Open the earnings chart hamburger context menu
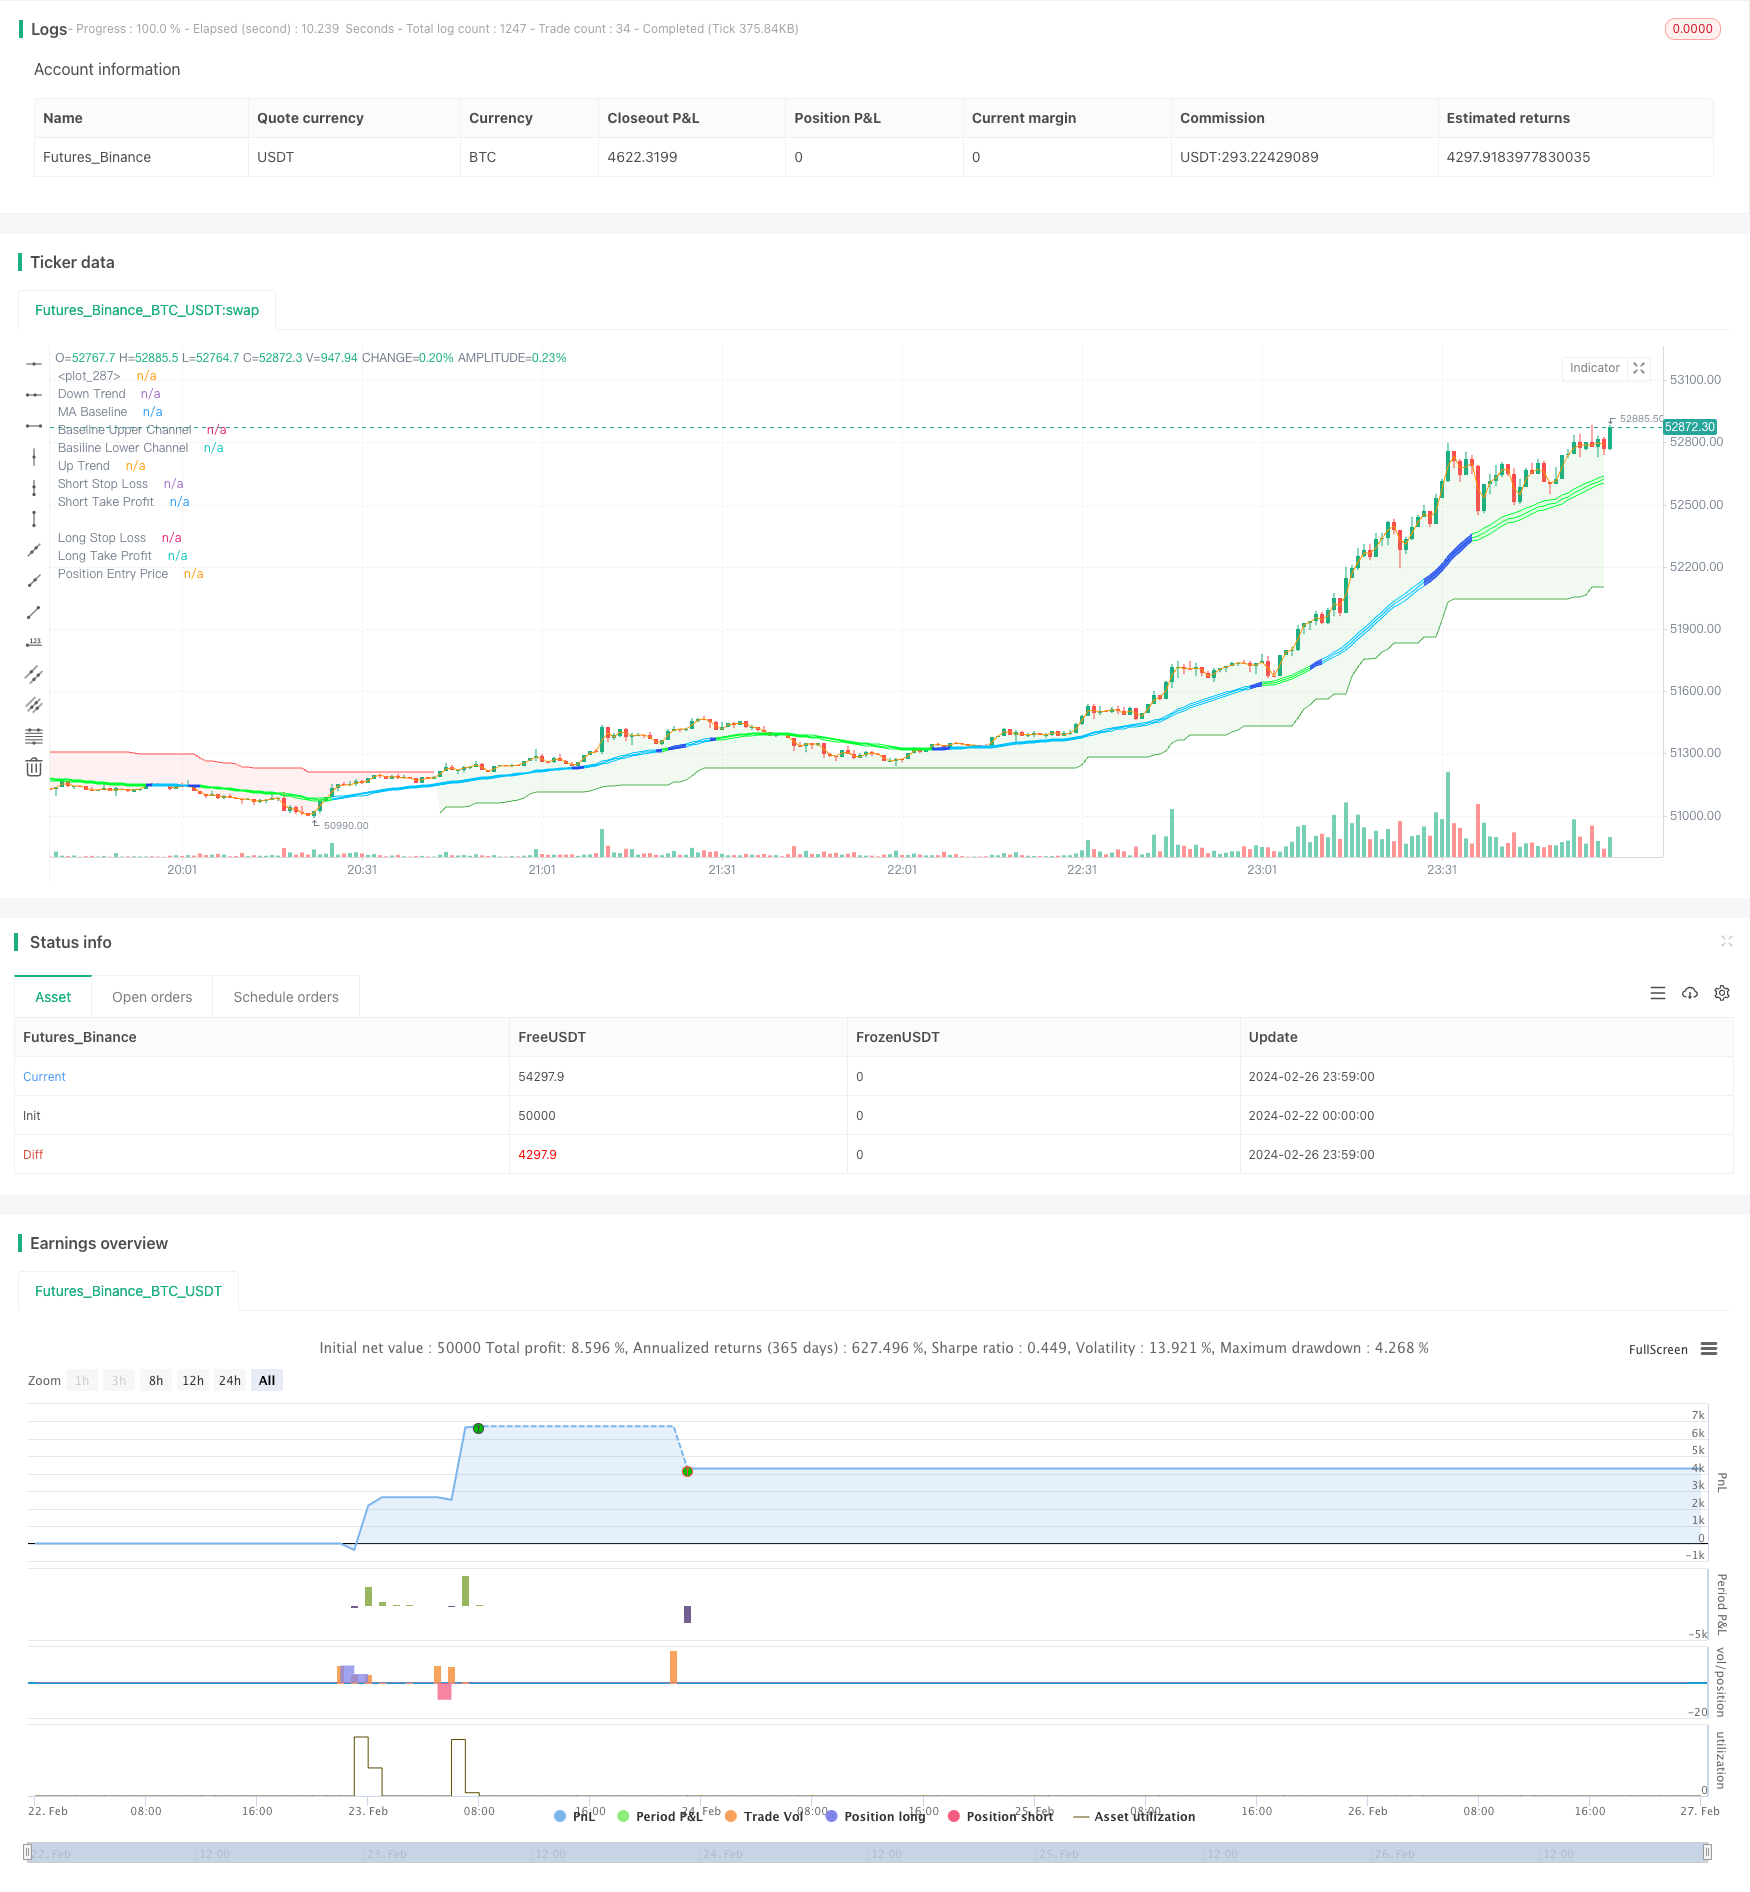Image resolution: width=1750 pixels, height=1892 pixels. (x=1709, y=1349)
